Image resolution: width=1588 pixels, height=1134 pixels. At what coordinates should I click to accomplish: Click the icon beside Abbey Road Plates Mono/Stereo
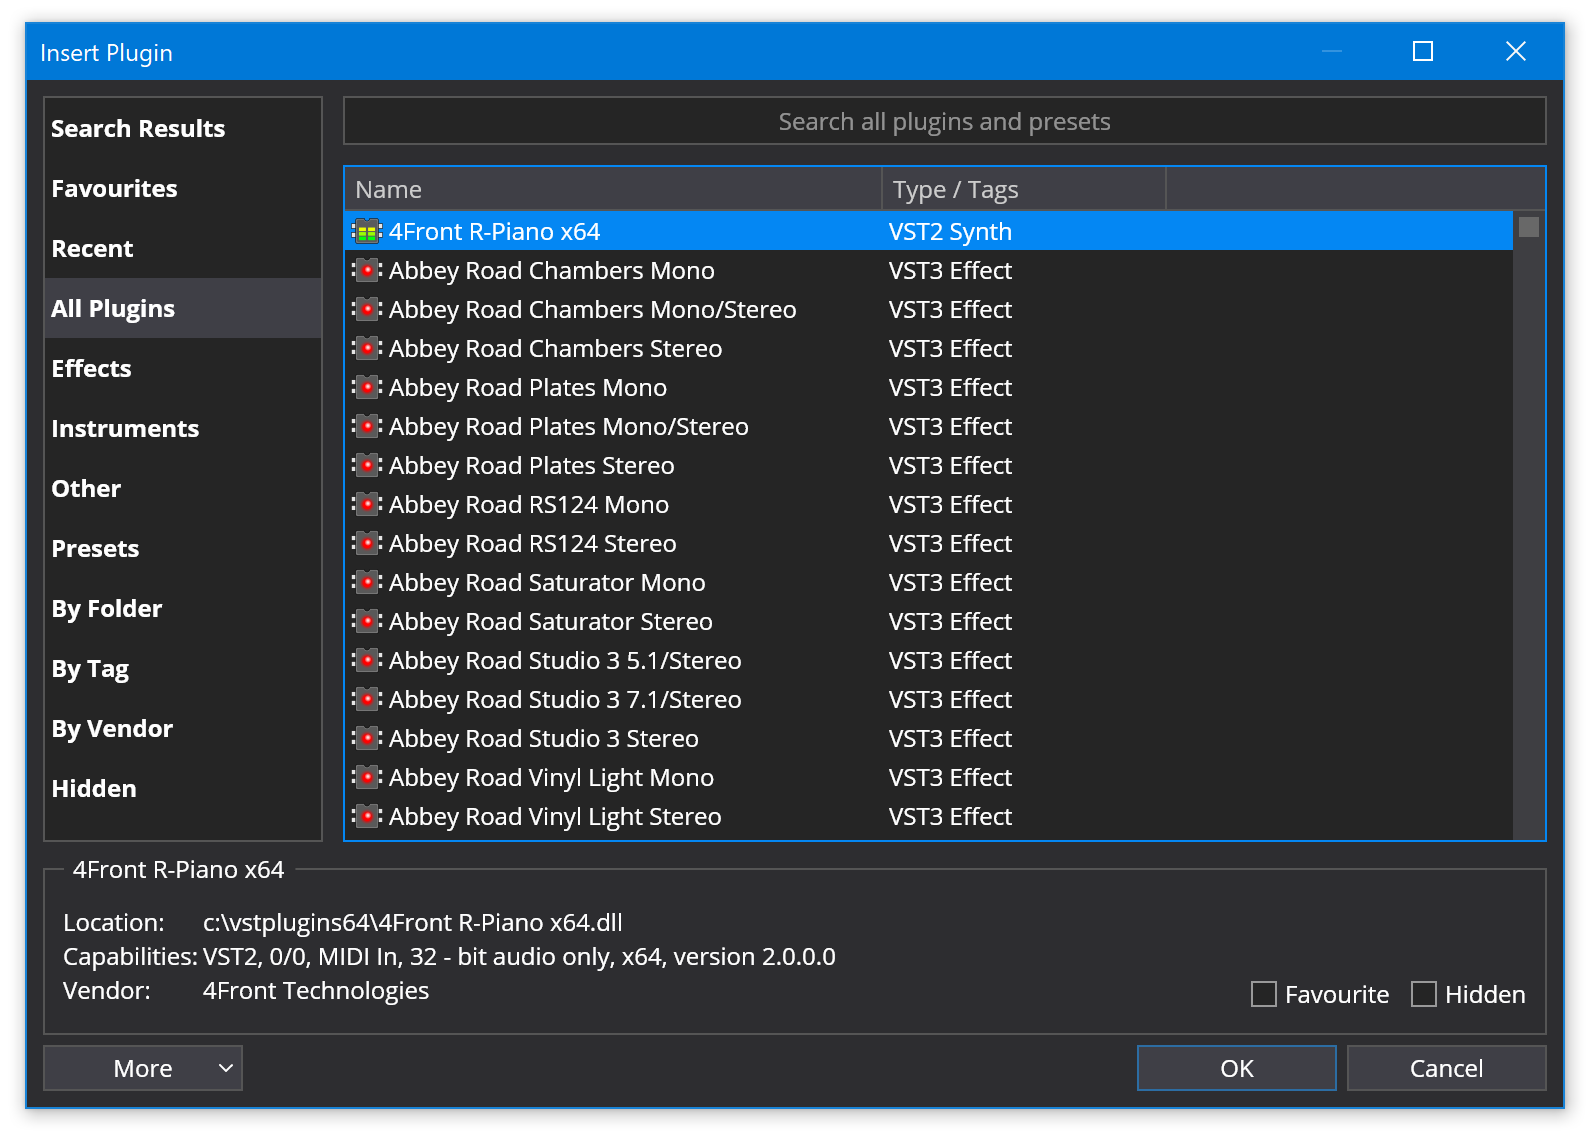point(367,427)
